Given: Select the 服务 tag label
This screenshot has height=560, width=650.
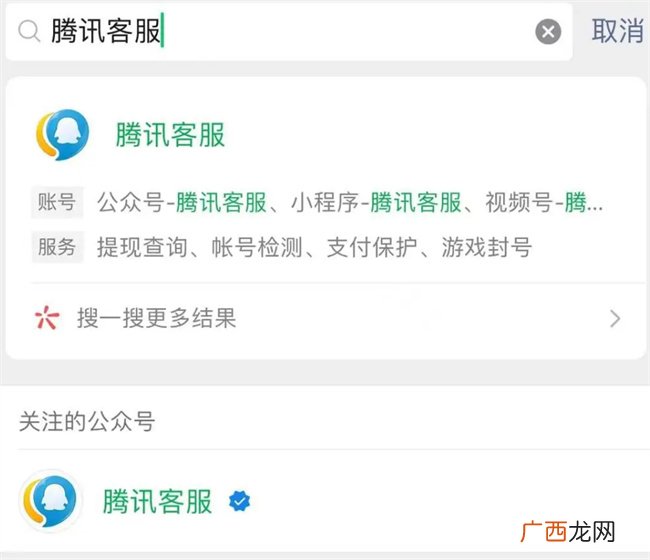Looking at the screenshot, I should pyautogui.click(x=57, y=247).
